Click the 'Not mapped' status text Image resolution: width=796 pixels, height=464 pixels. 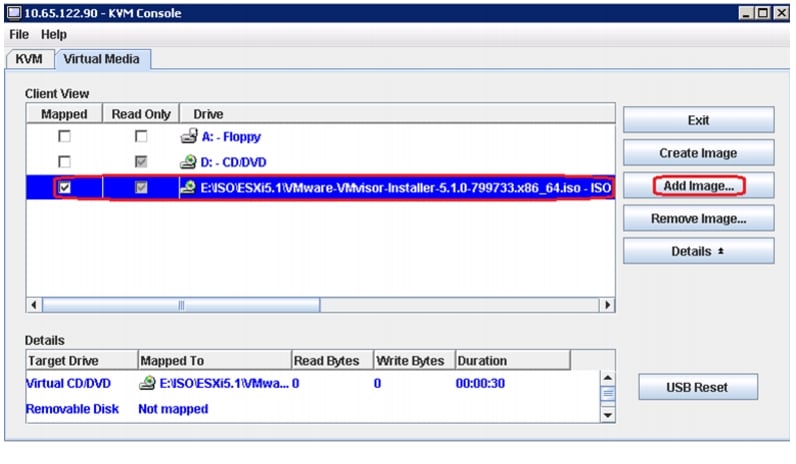click(173, 409)
